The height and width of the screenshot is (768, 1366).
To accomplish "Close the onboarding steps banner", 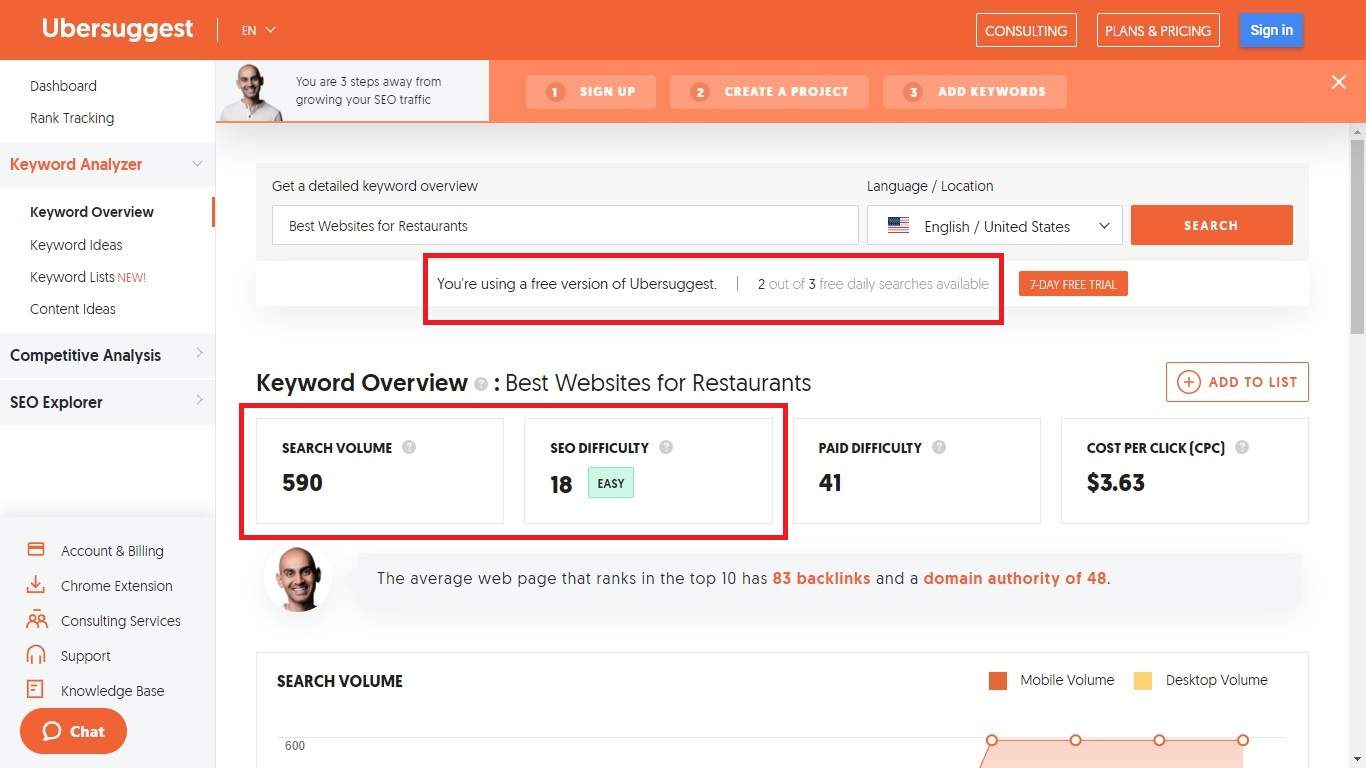I will click(1339, 82).
